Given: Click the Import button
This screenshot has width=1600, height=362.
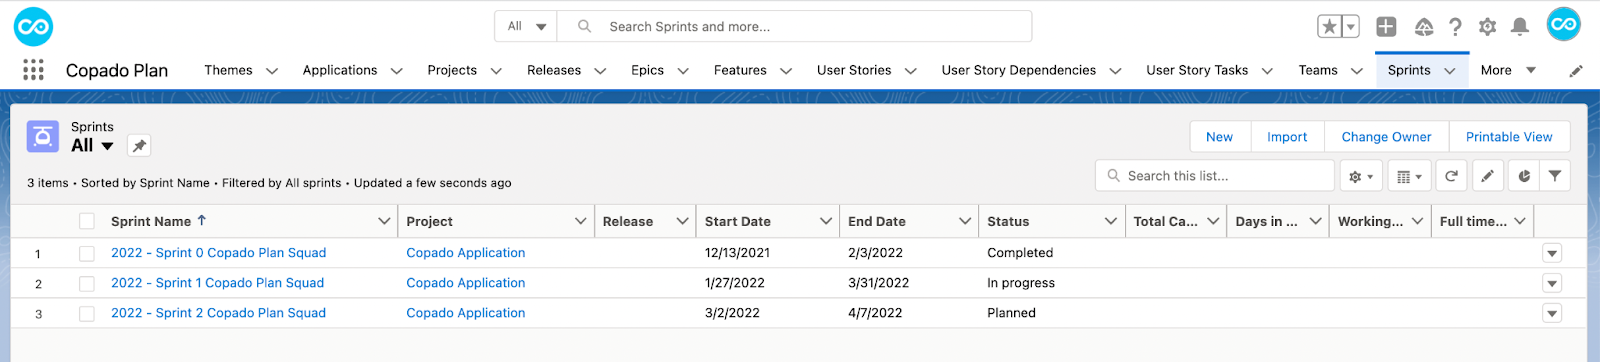Looking at the screenshot, I should (x=1287, y=137).
